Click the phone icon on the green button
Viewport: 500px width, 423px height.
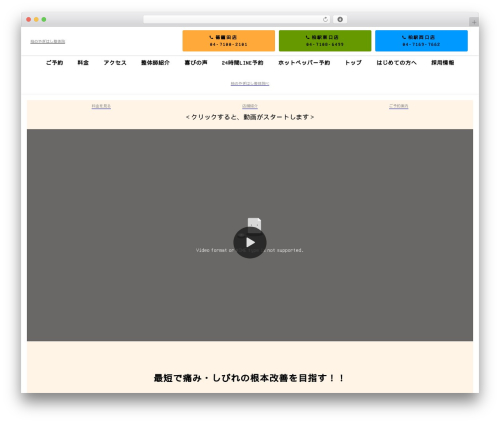(x=308, y=37)
